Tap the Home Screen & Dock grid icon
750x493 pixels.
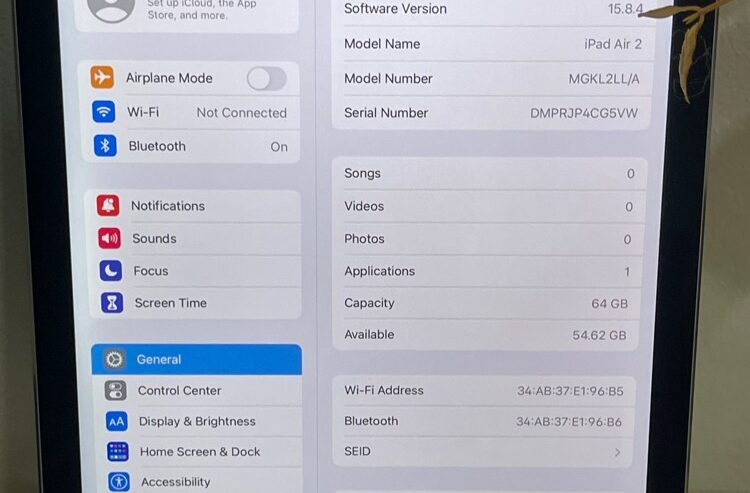click(118, 451)
